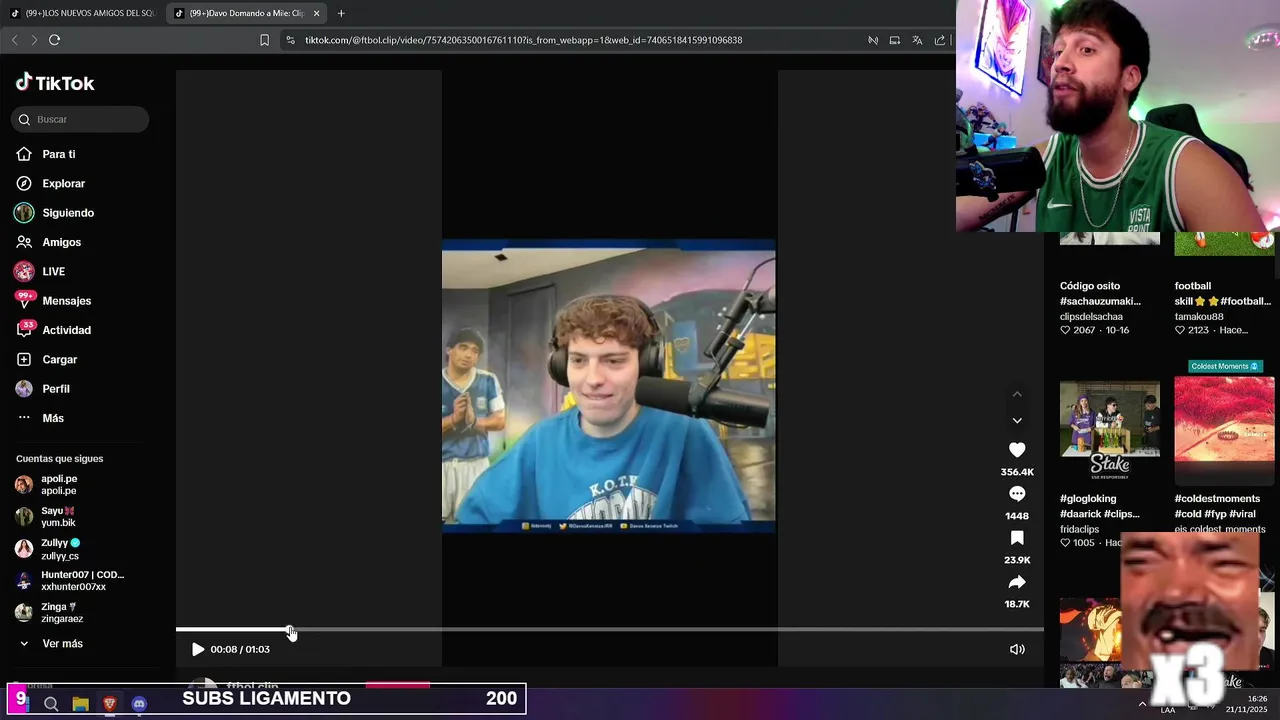Viewport: 1280px width, 720px height.
Task: Like the video with the heart icon
Action: 1017,450
